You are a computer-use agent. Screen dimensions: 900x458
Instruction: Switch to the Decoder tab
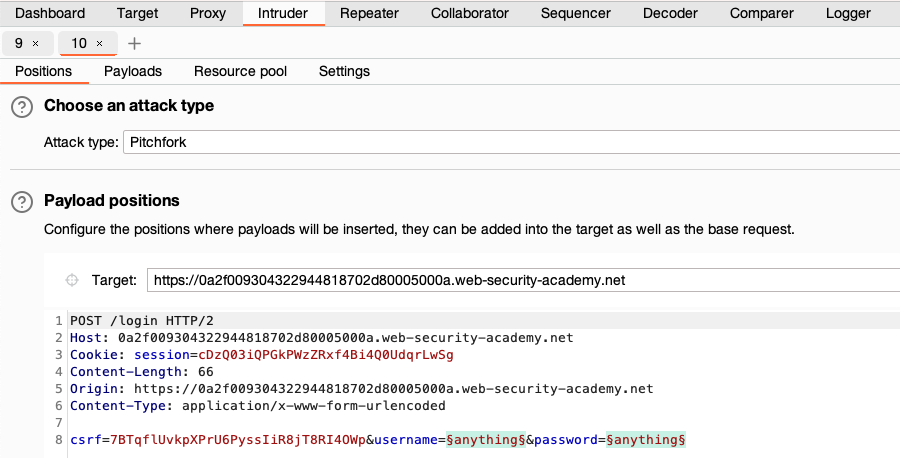point(670,13)
